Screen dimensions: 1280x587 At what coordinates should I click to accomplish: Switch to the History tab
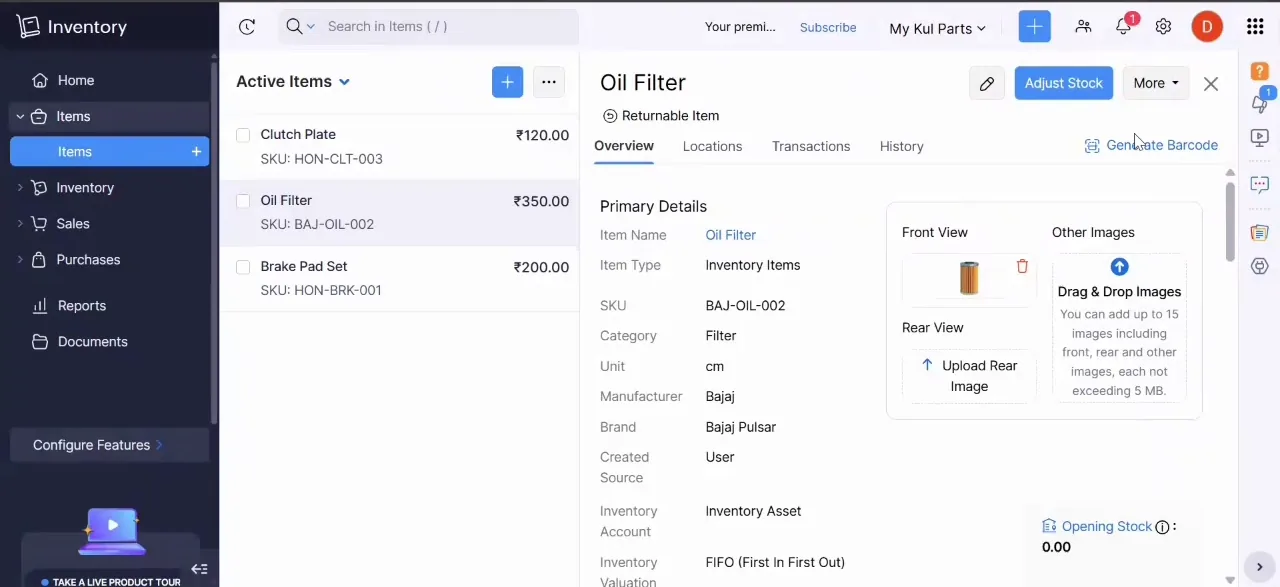901,146
